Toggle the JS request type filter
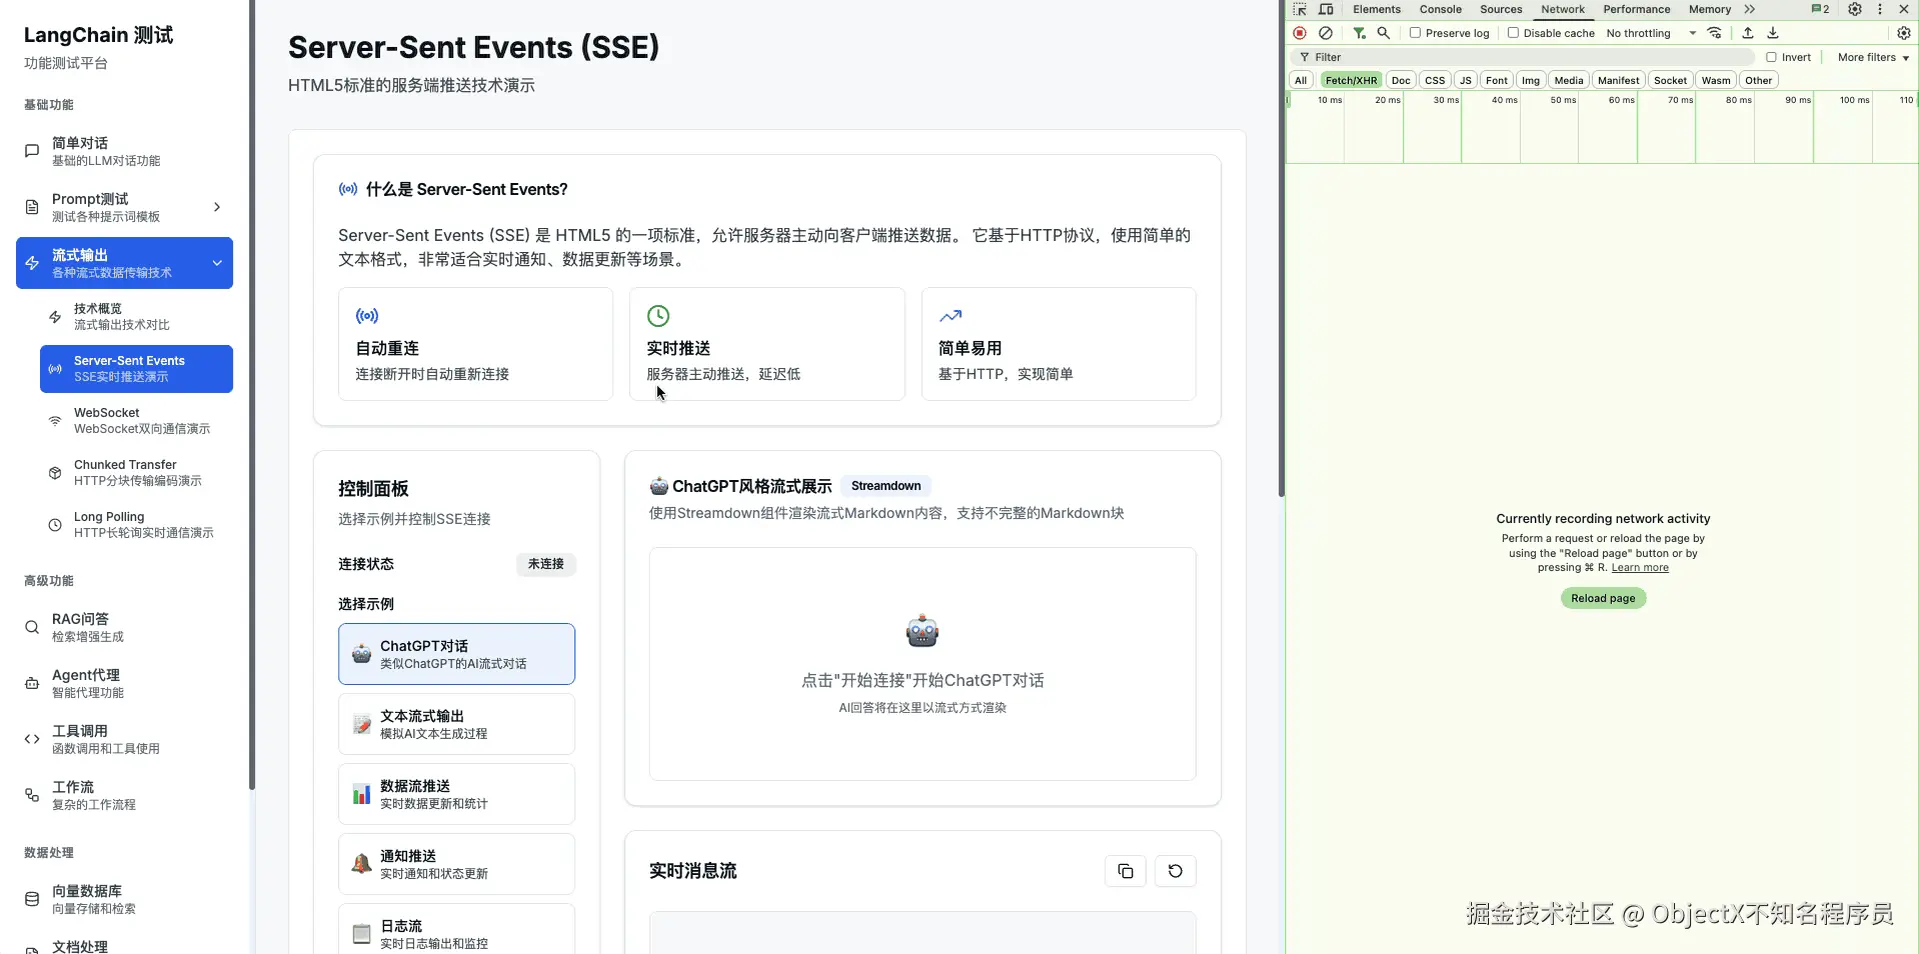This screenshot has height=954, width=1919. [x=1466, y=80]
